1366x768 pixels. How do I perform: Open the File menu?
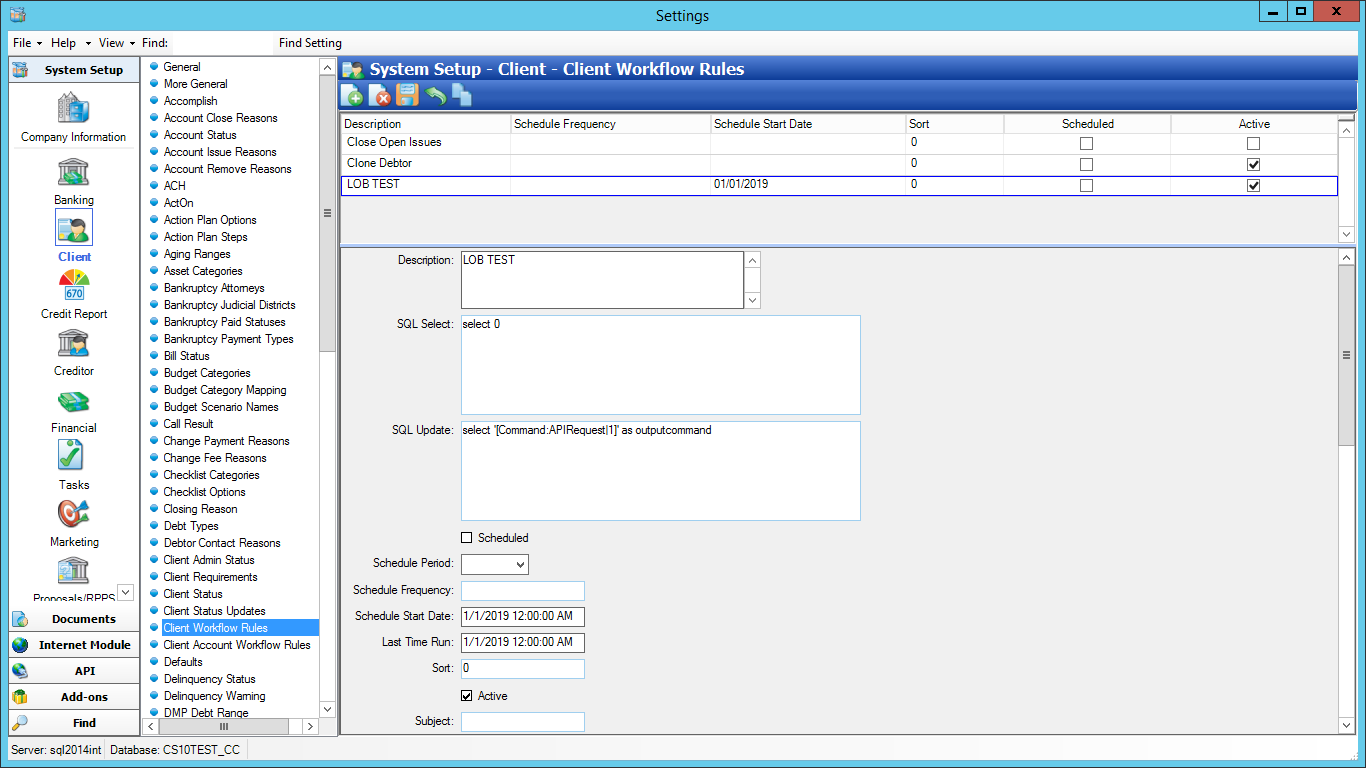coord(27,43)
